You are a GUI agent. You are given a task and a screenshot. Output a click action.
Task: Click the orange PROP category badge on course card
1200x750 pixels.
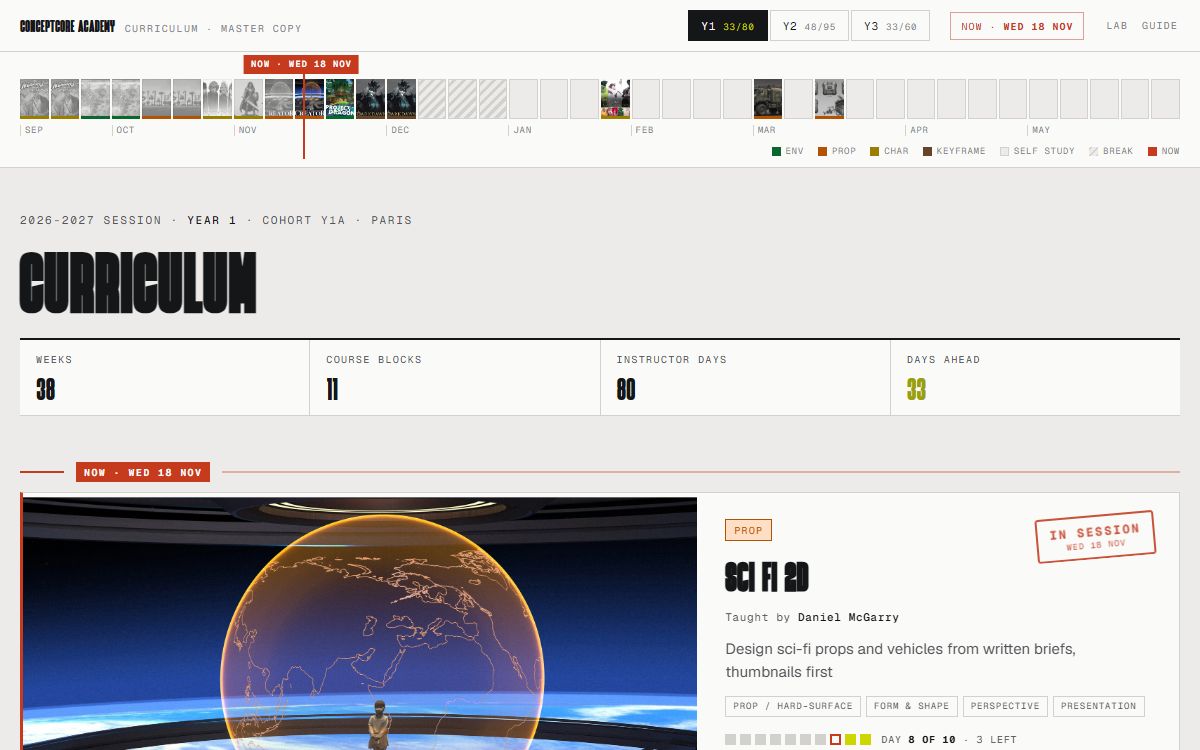pos(748,531)
